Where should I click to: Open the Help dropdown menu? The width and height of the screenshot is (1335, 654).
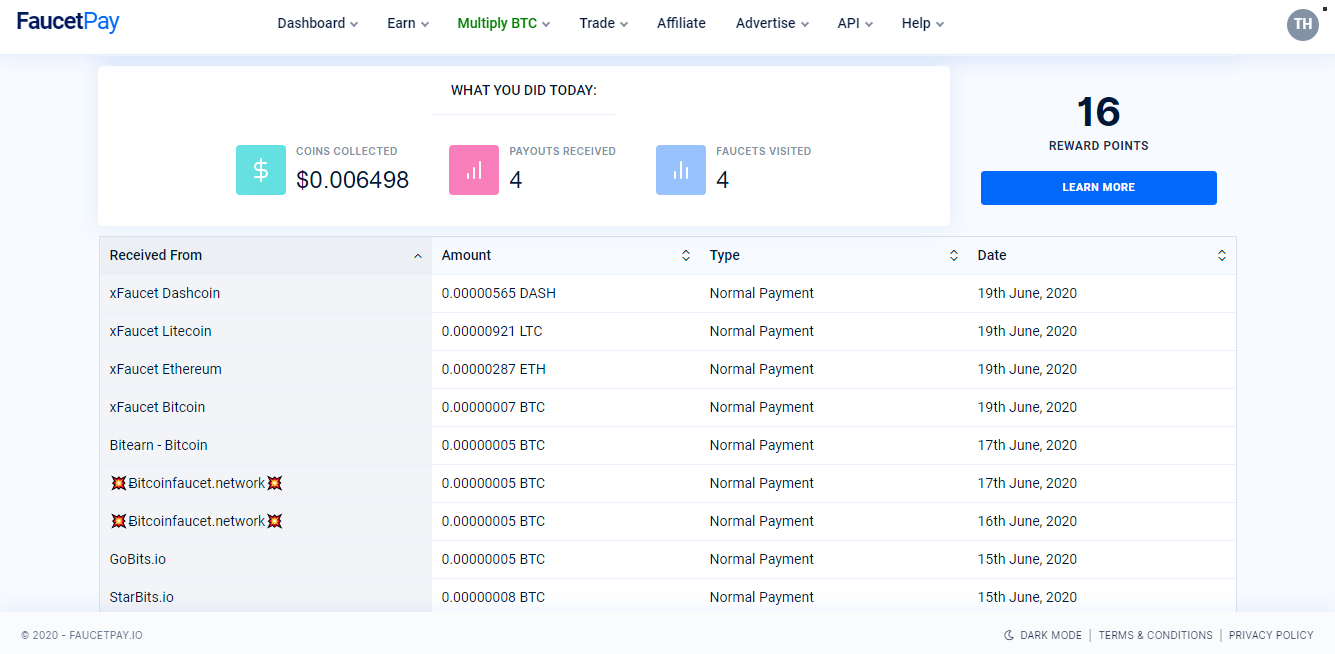pos(922,23)
